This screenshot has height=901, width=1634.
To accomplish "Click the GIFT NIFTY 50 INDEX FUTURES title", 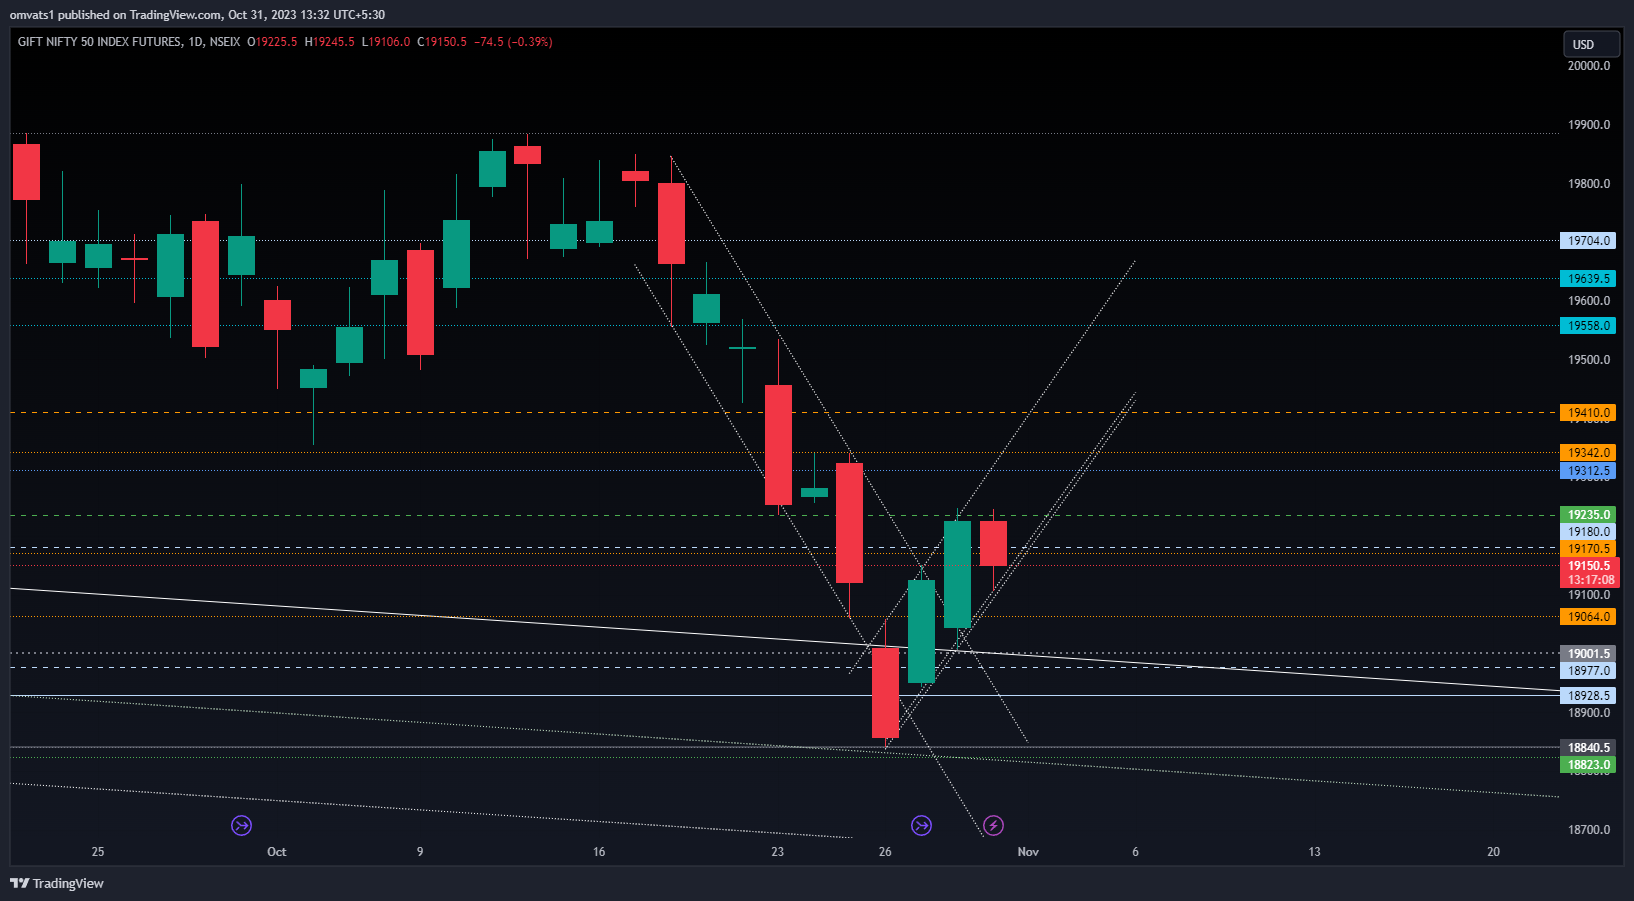I will click(100, 42).
